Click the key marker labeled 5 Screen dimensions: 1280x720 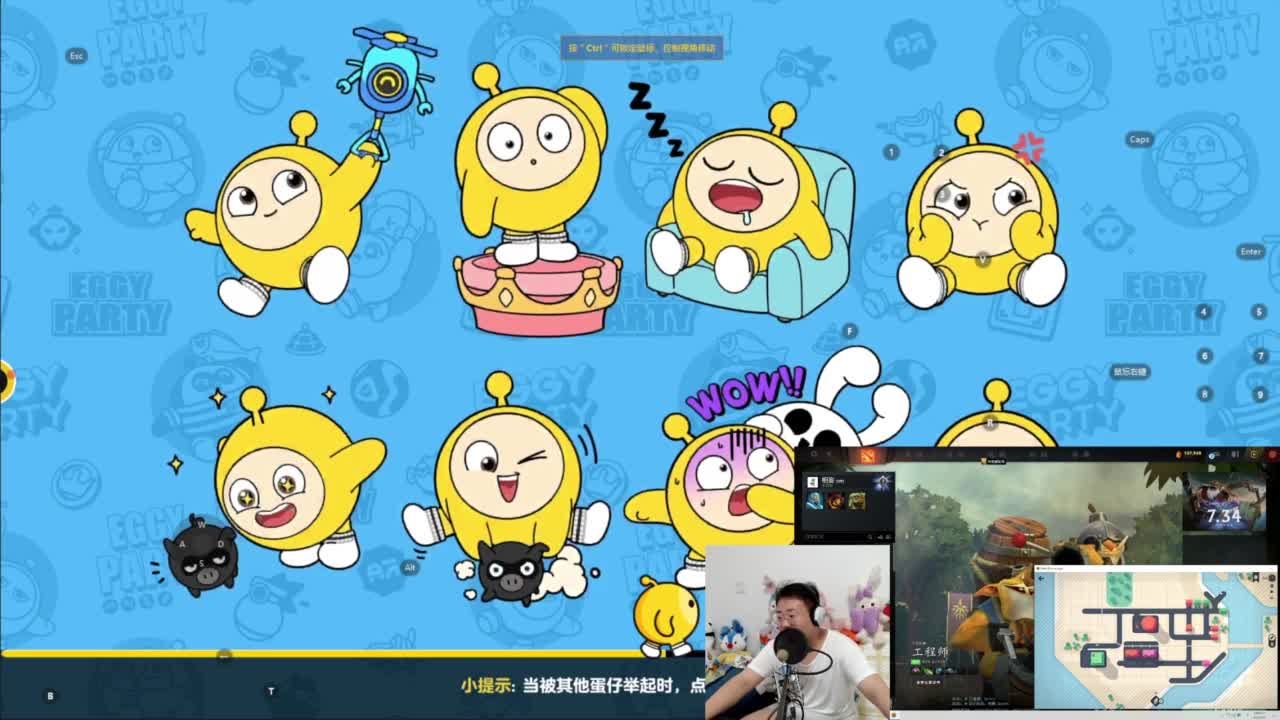1260,312
